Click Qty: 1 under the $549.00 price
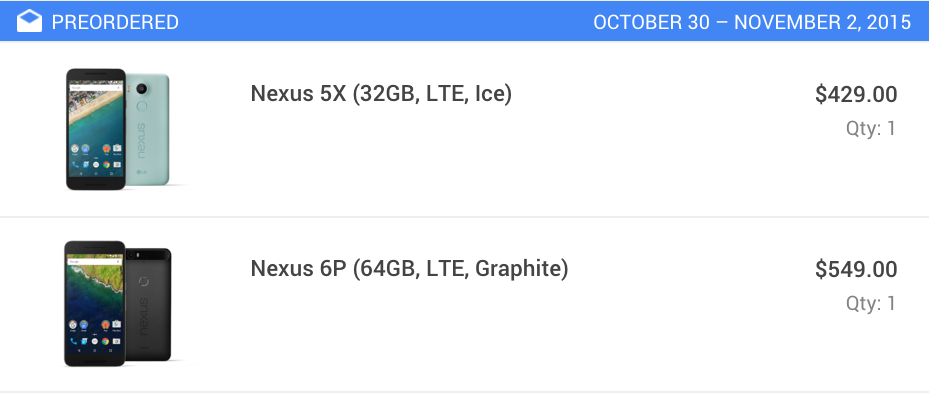929x393 pixels. [x=871, y=303]
